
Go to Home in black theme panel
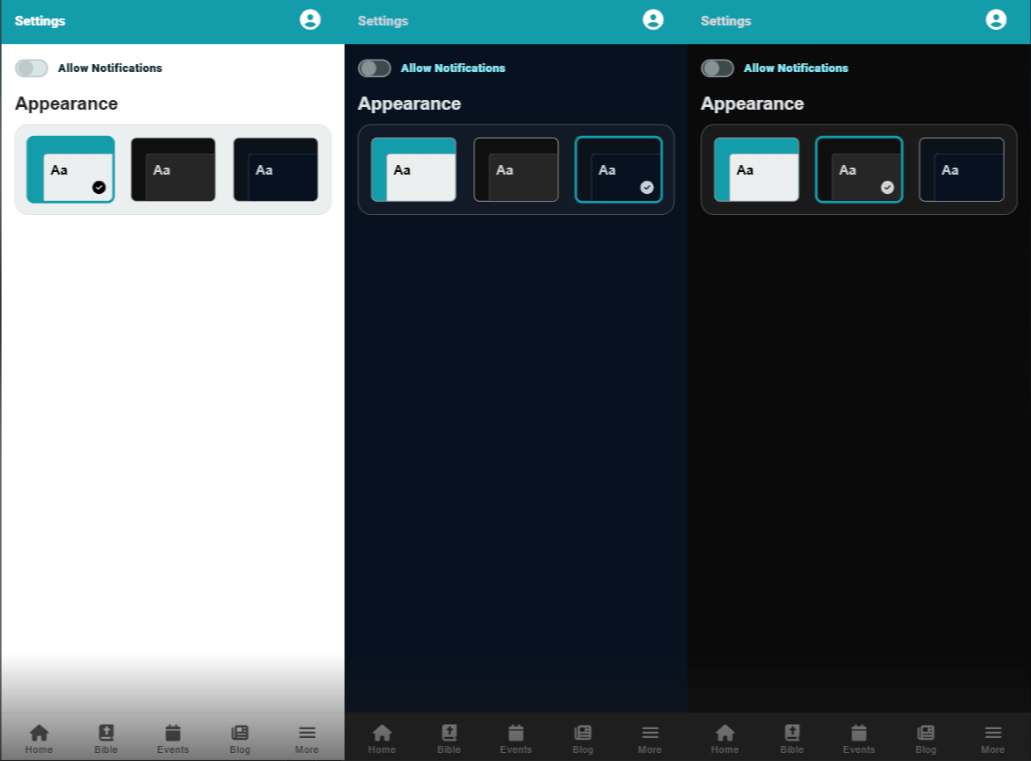(x=725, y=739)
